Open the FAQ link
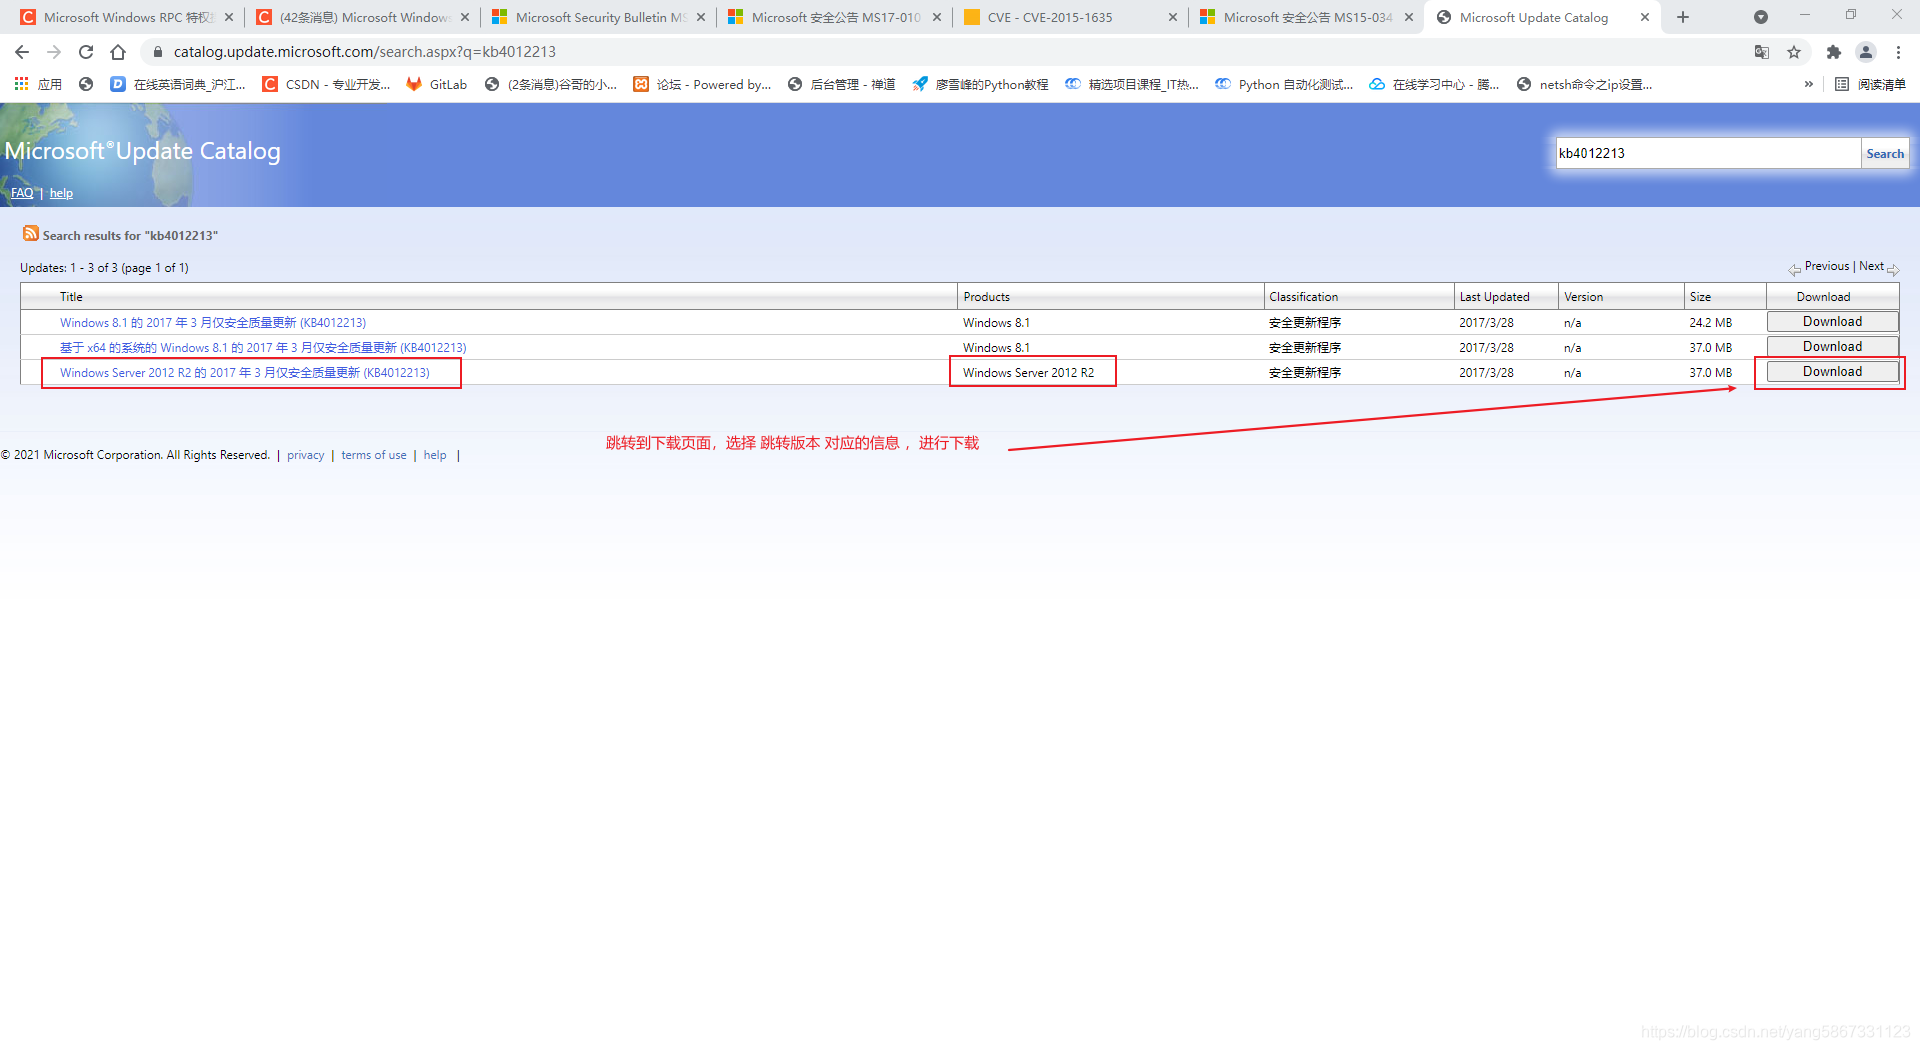The height and width of the screenshot is (1050, 1920). click(x=21, y=192)
